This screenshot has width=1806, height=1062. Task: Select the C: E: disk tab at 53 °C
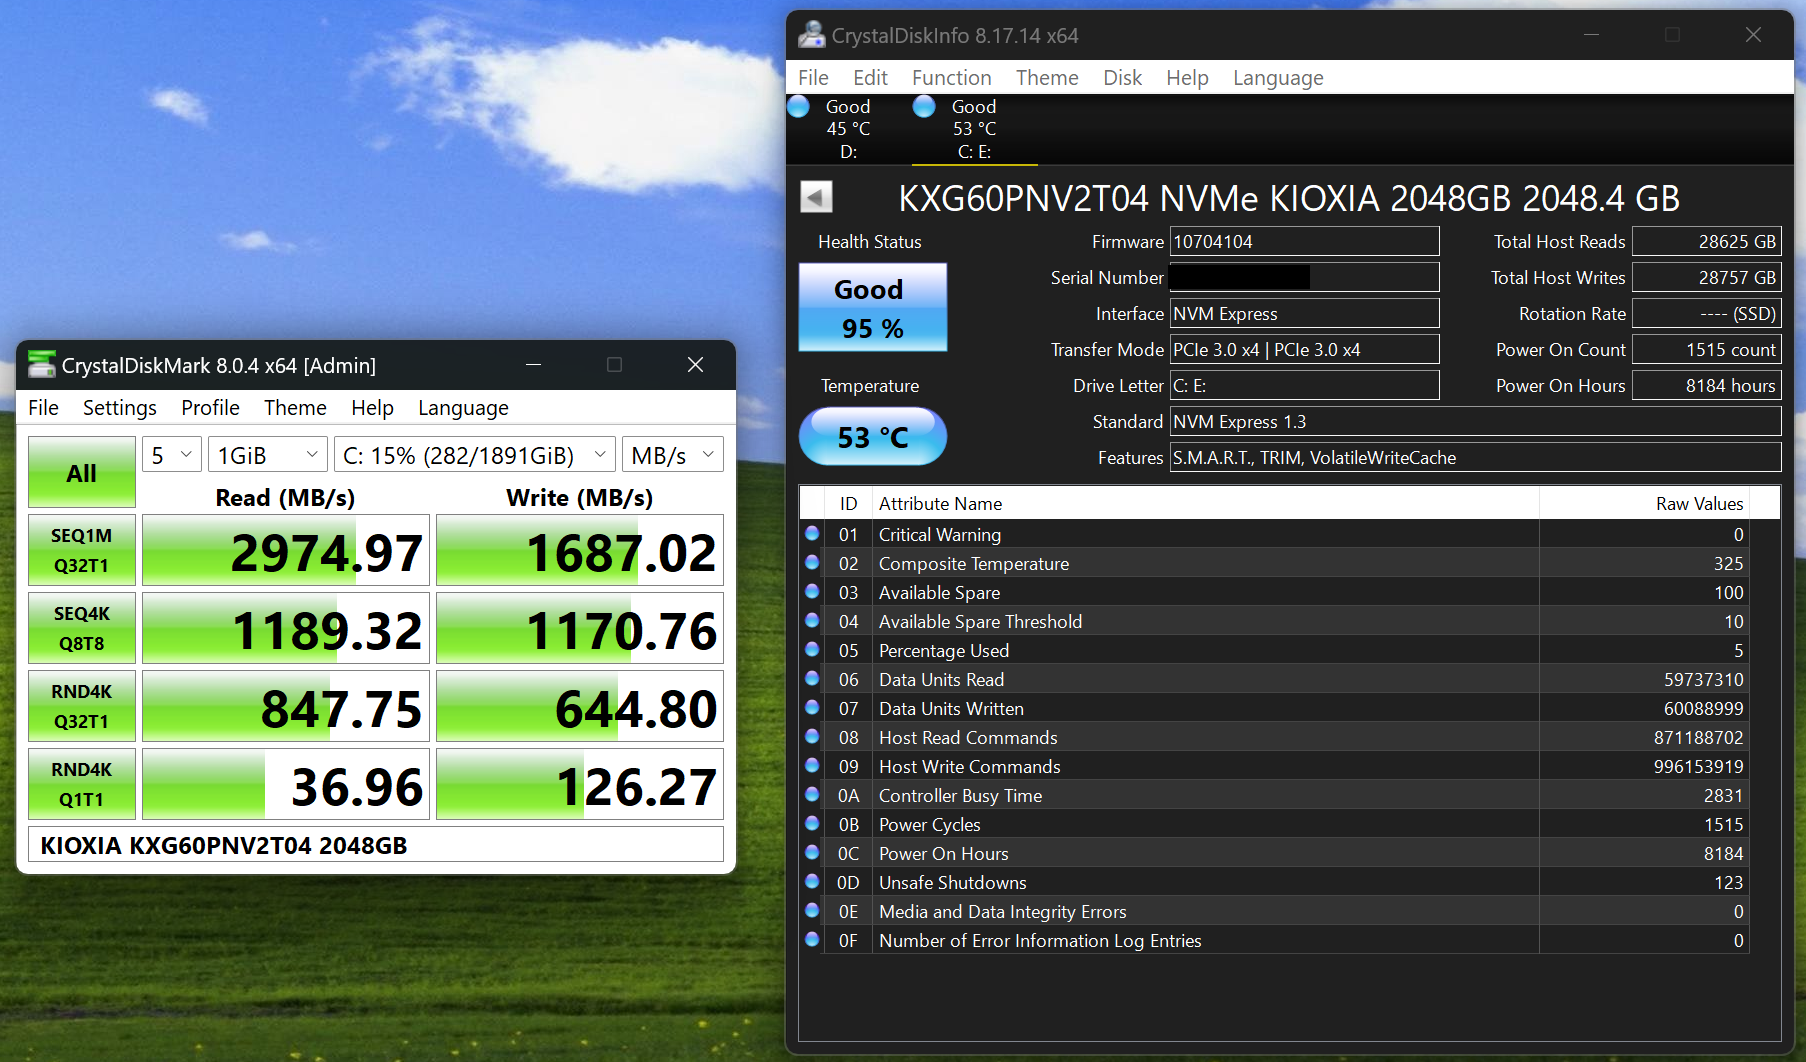(x=974, y=129)
